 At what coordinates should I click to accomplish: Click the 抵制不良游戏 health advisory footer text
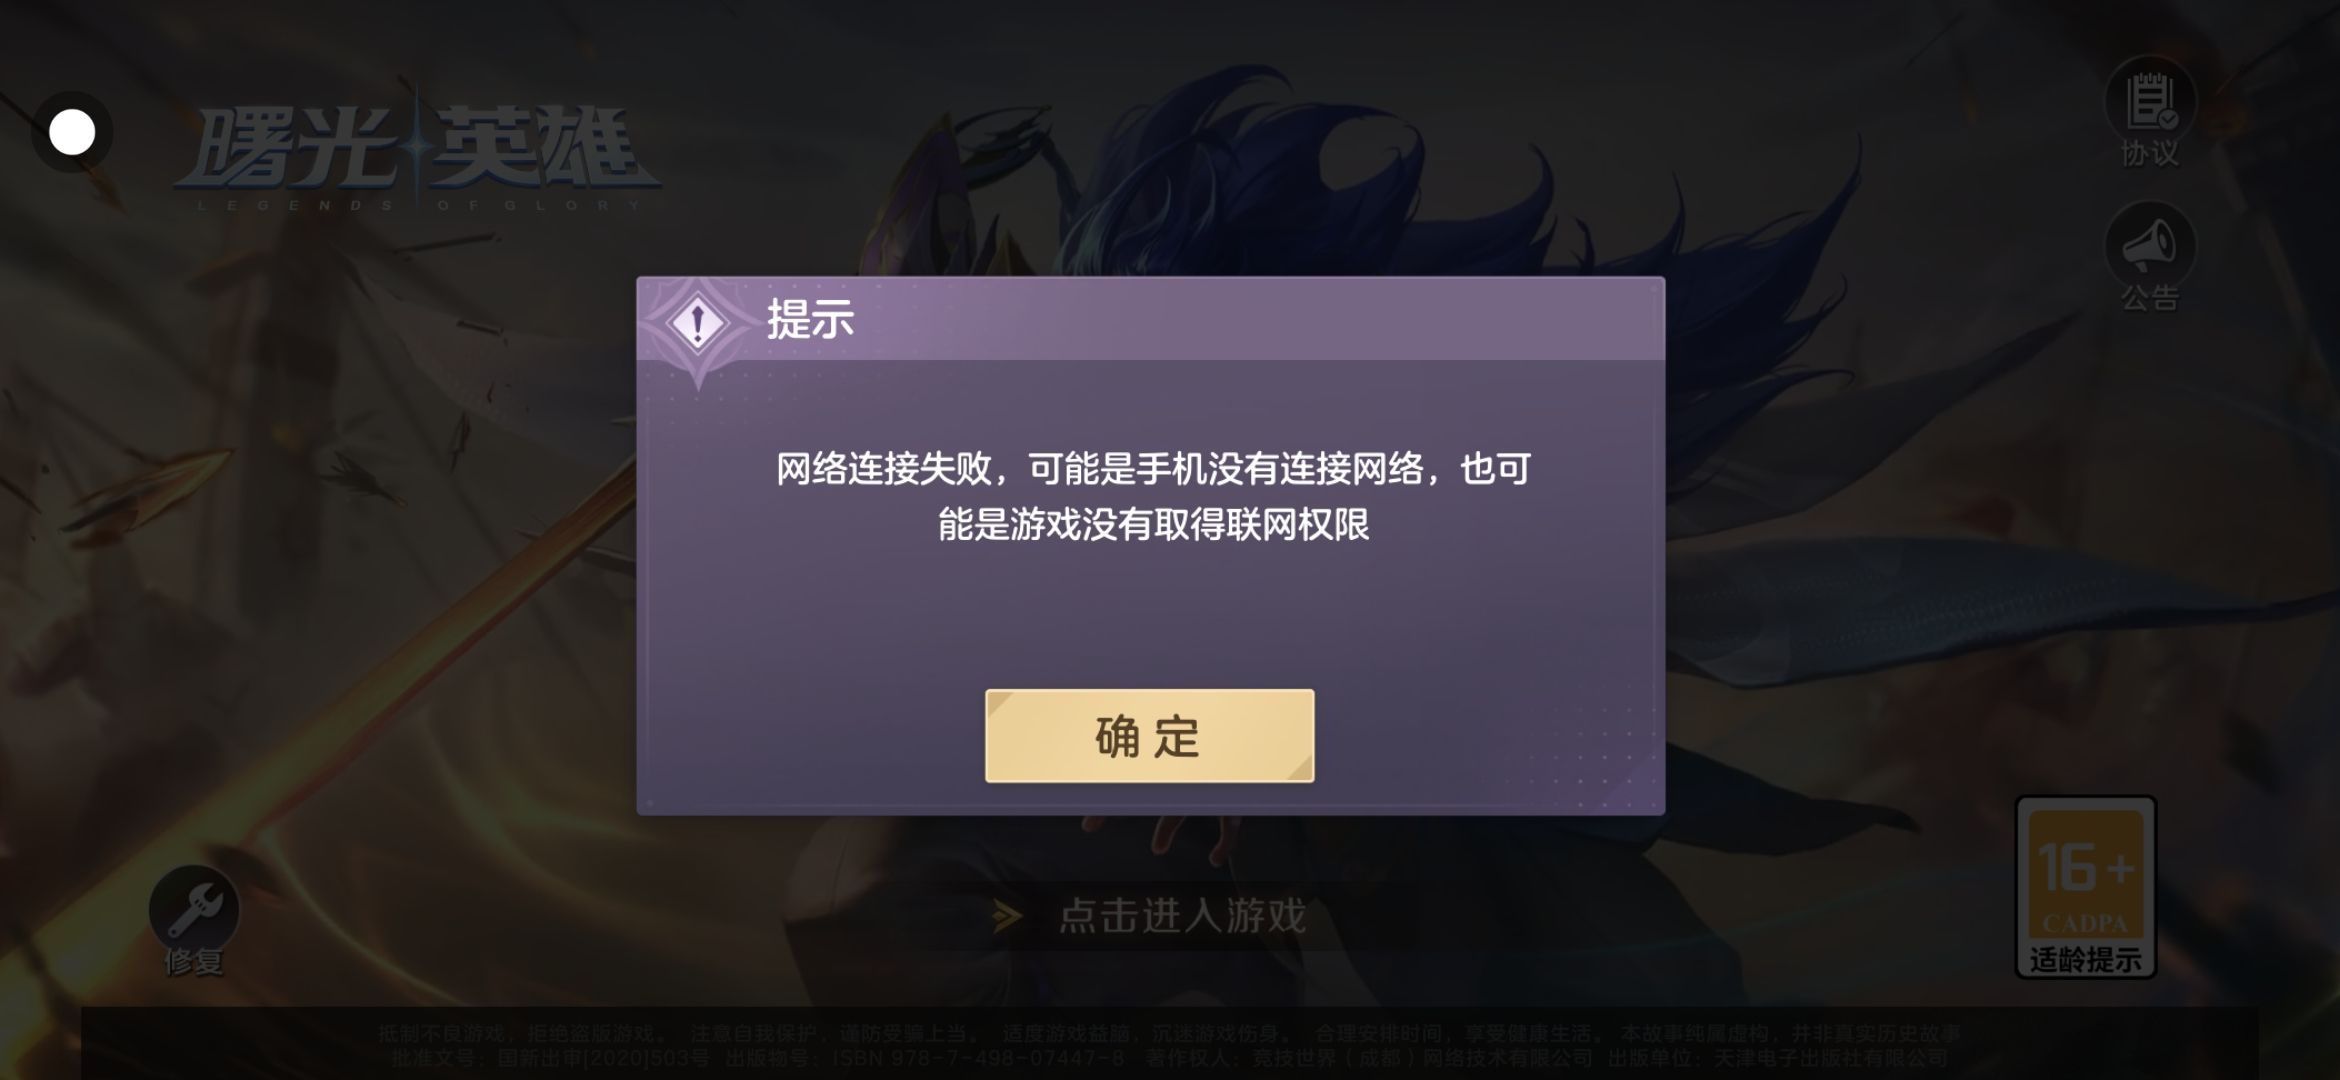tap(1169, 1033)
